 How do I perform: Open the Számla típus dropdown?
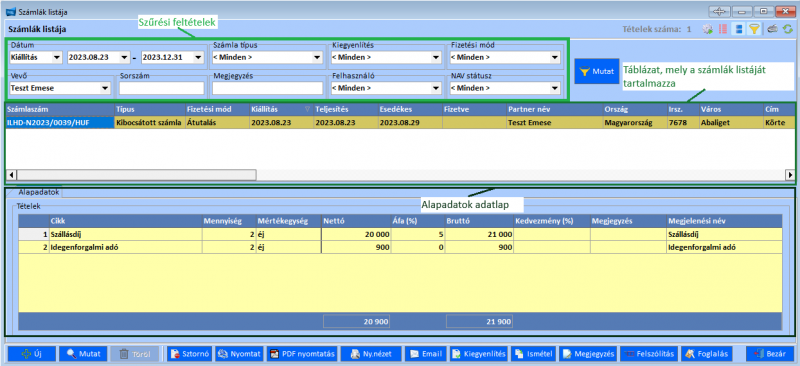(267, 57)
